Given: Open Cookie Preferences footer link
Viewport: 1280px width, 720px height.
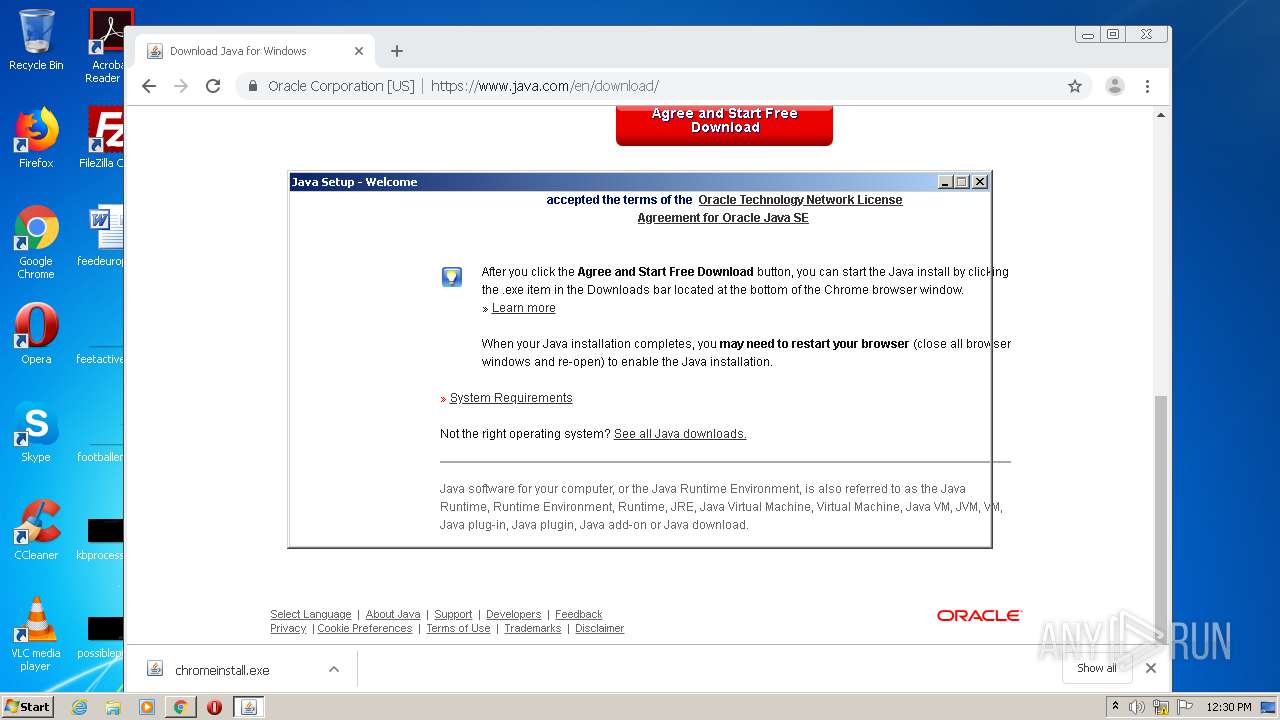Looking at the screenshot, I should pyautogui.click(x=365, y=628).
